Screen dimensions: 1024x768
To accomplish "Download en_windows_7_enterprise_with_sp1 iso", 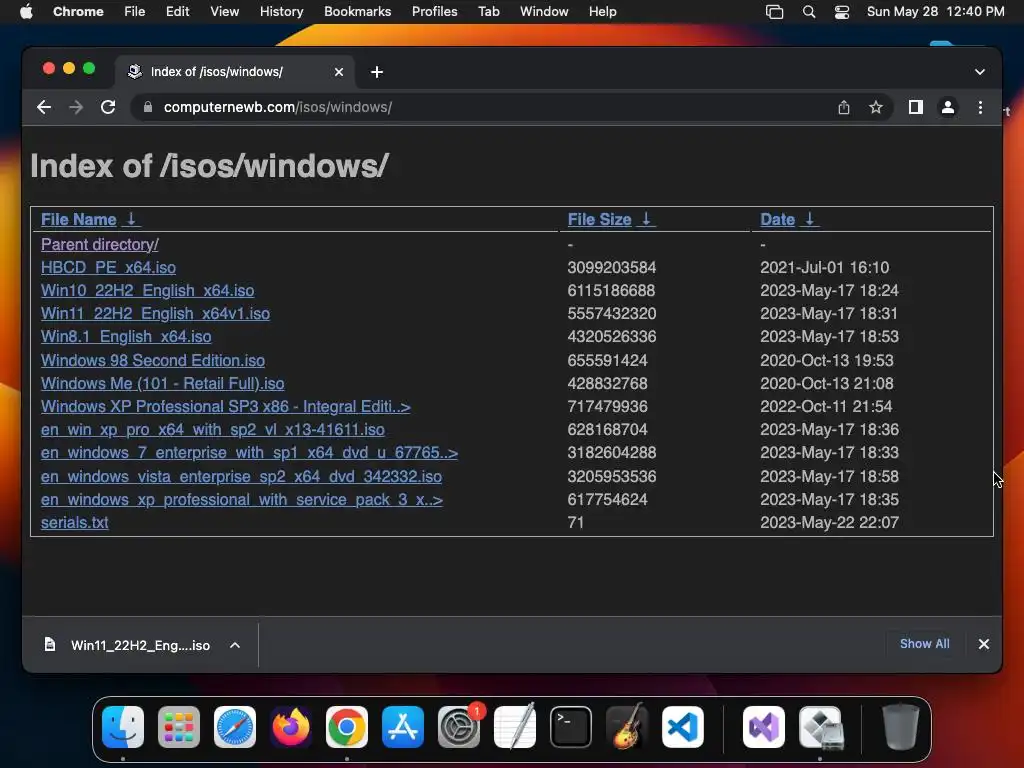I will click(249, 453).
